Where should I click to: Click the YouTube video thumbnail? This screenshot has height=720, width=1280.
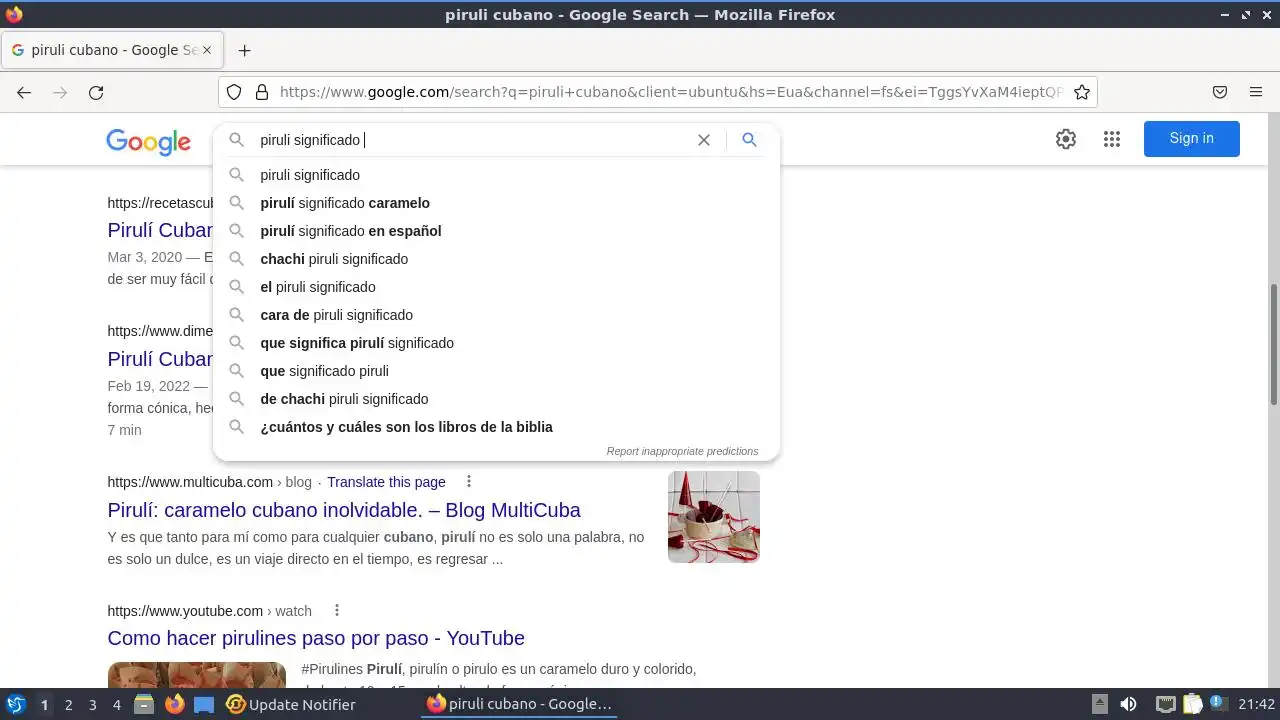[x=197, y=675]
